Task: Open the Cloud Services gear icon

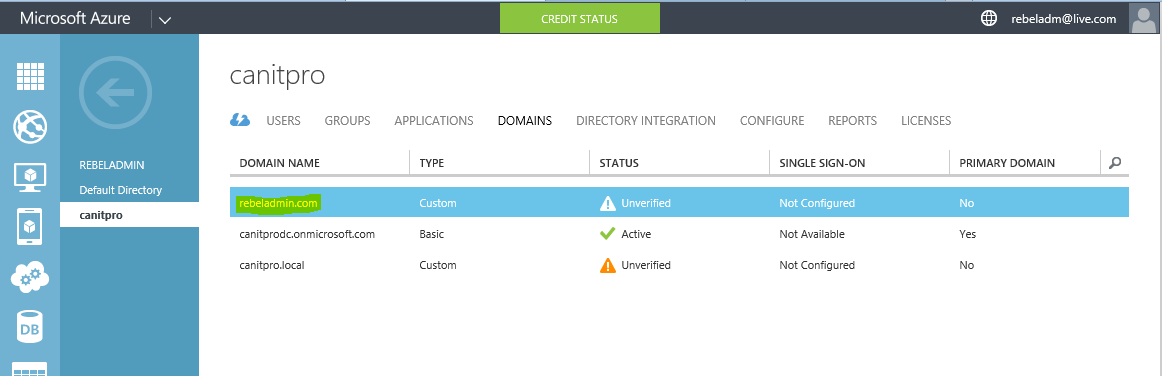Action: coord(30,277)
